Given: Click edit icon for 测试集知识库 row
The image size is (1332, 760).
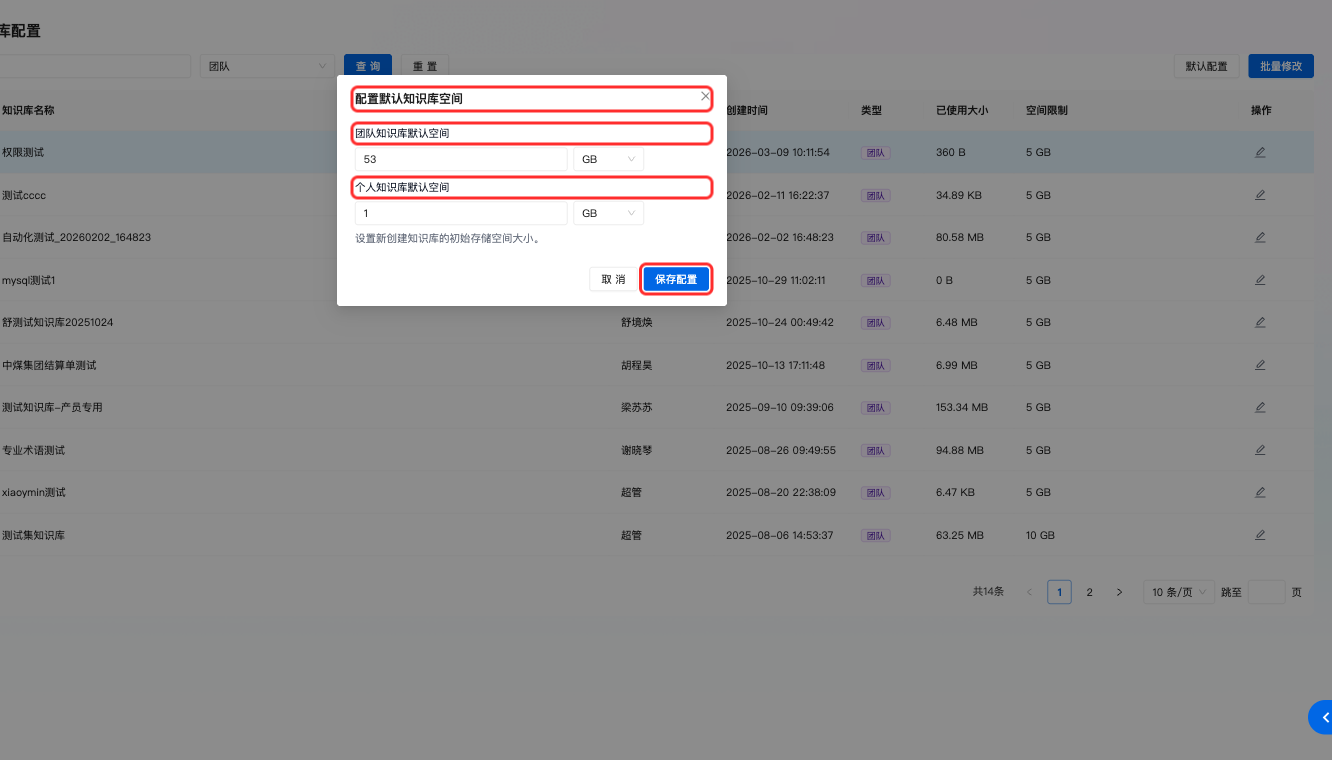Looking at the screenshot, I should click(1260, 535).
